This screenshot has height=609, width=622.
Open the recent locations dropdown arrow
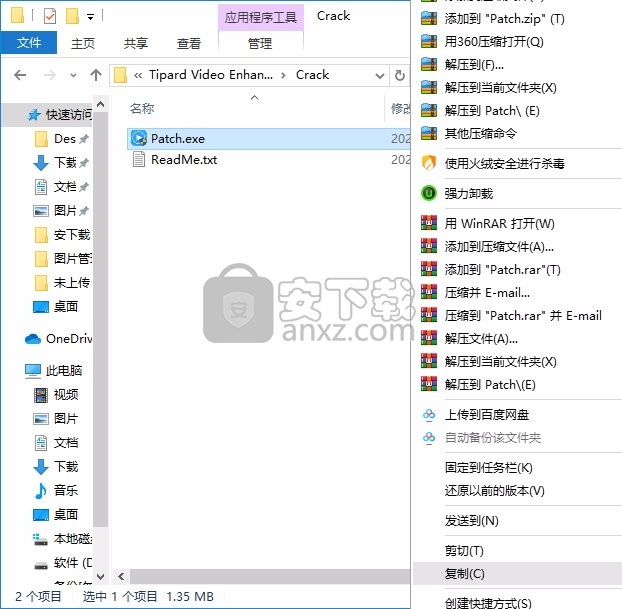point(73,75)
